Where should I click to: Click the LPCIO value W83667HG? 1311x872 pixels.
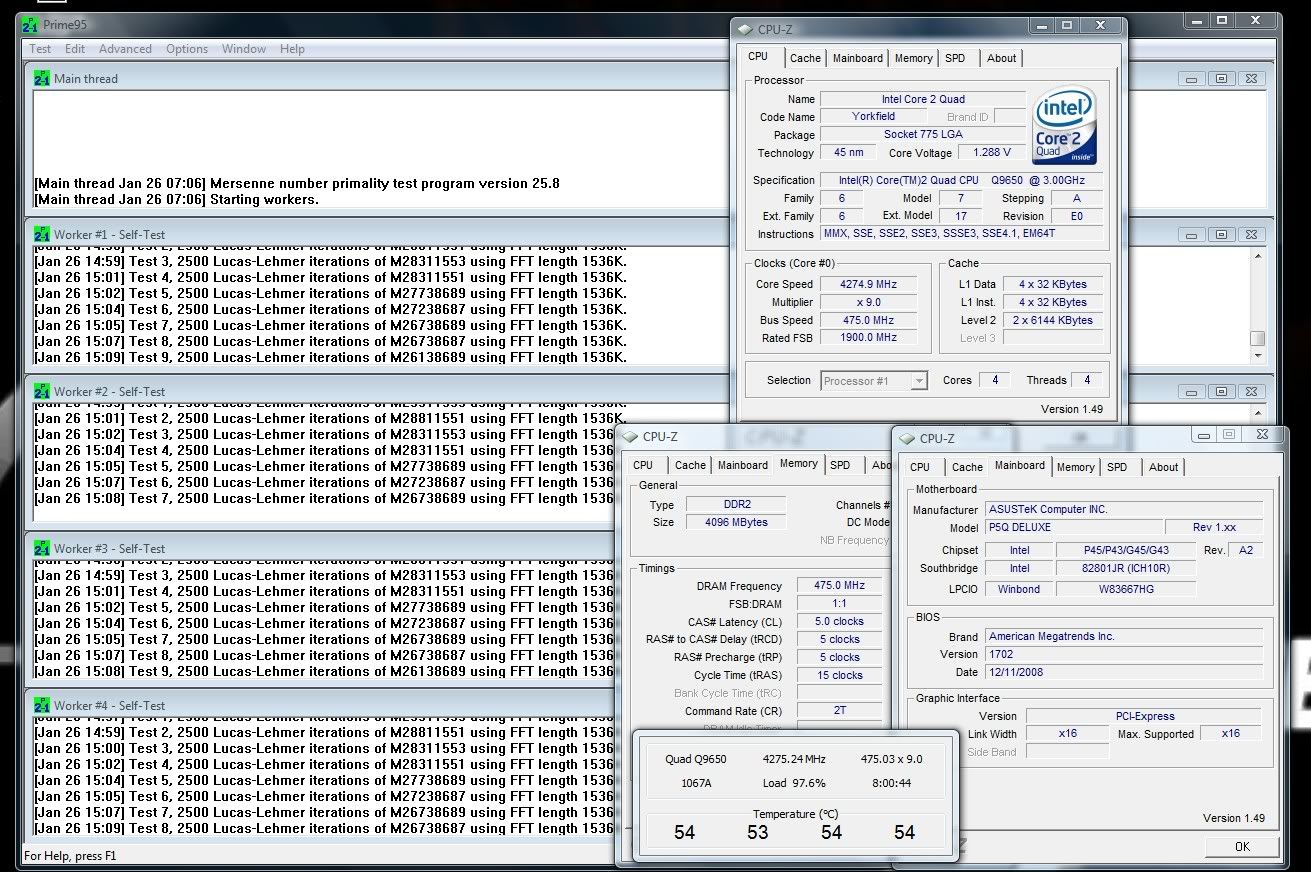point(1125,589)
